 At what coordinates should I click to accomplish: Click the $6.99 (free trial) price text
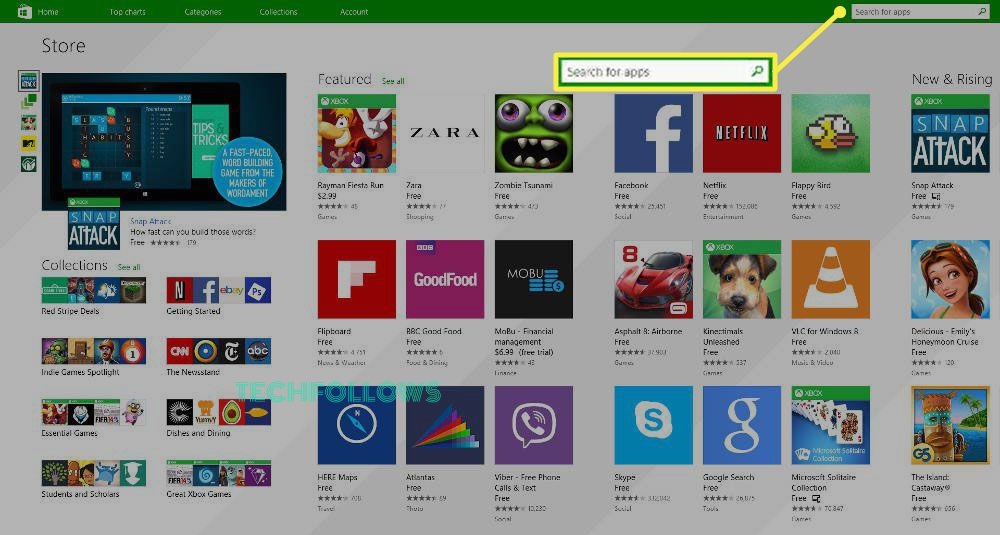click(x=524, y=352)
